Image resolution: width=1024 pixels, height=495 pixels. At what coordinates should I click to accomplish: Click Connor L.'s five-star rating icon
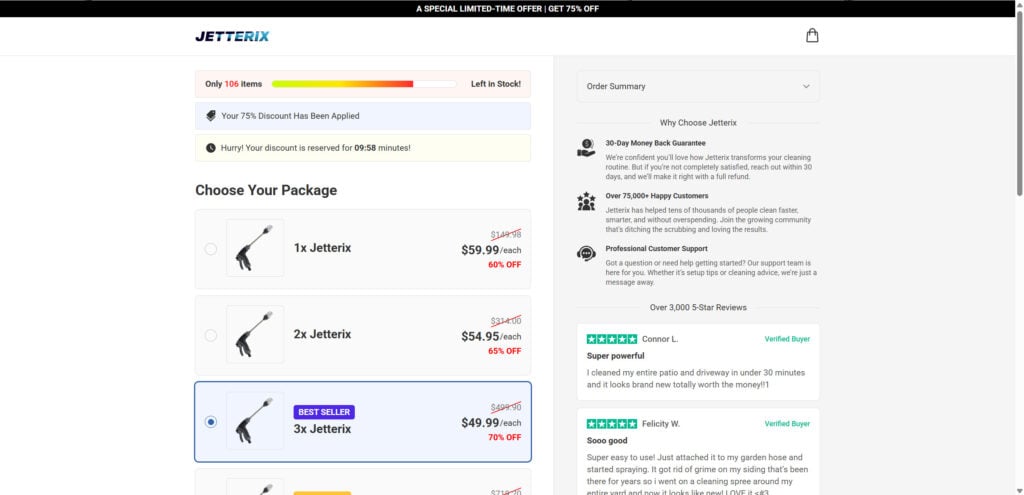(611, 339)
